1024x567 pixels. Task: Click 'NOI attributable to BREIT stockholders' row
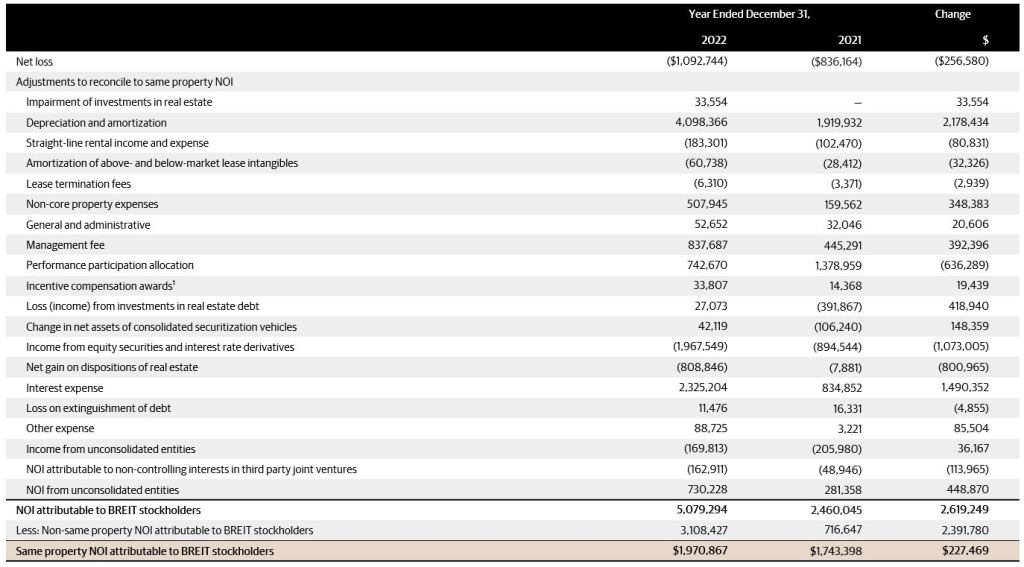pyautogui.click(x=512, y=510)
